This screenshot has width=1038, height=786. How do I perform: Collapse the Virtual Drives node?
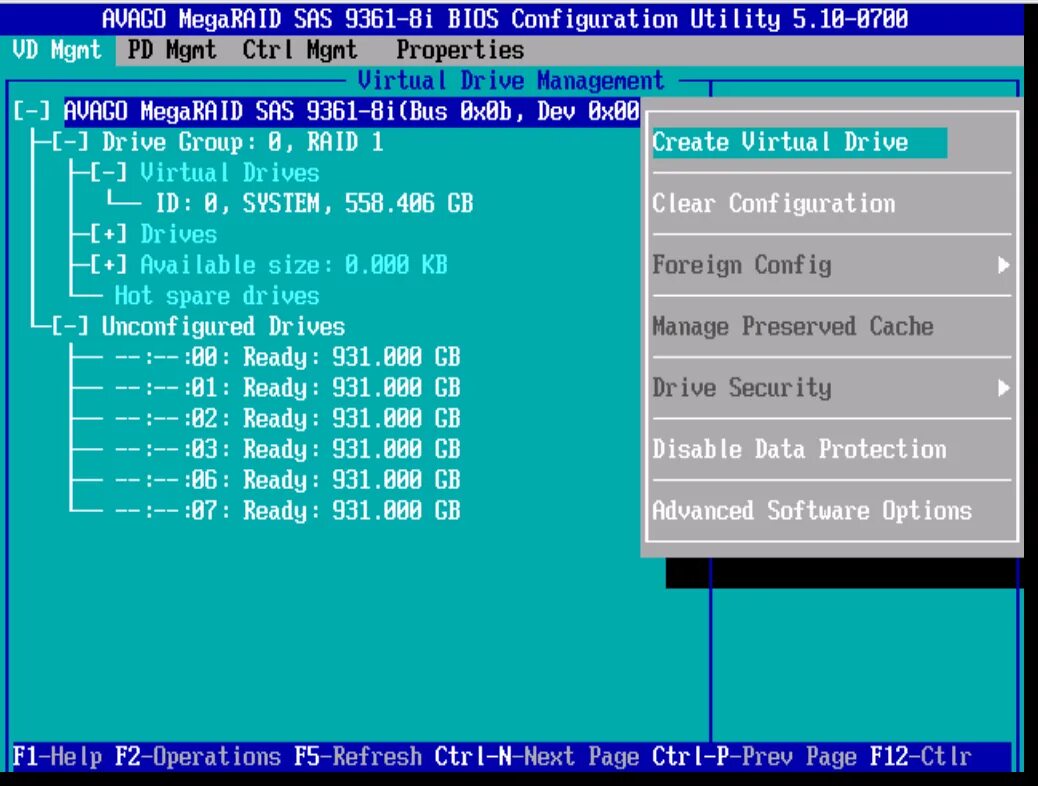point(109,173)
